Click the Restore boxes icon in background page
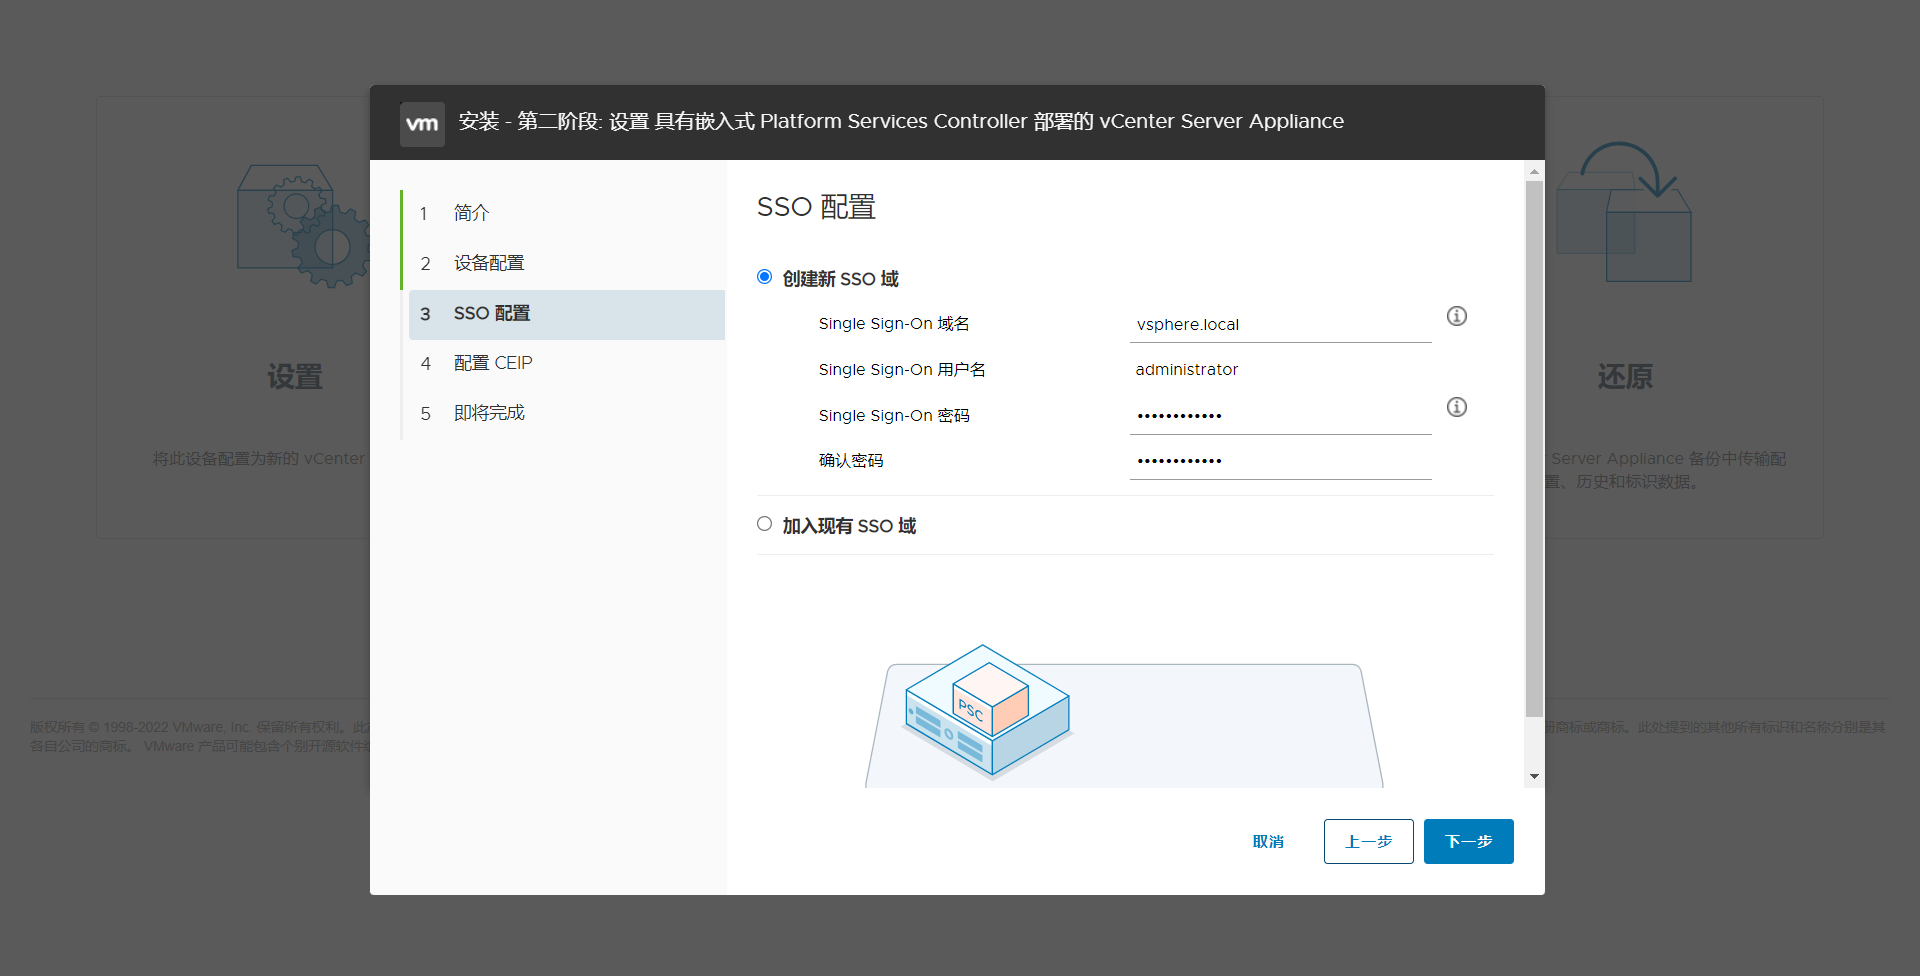The image size is (1920, 976). (x=1625, y=212)
